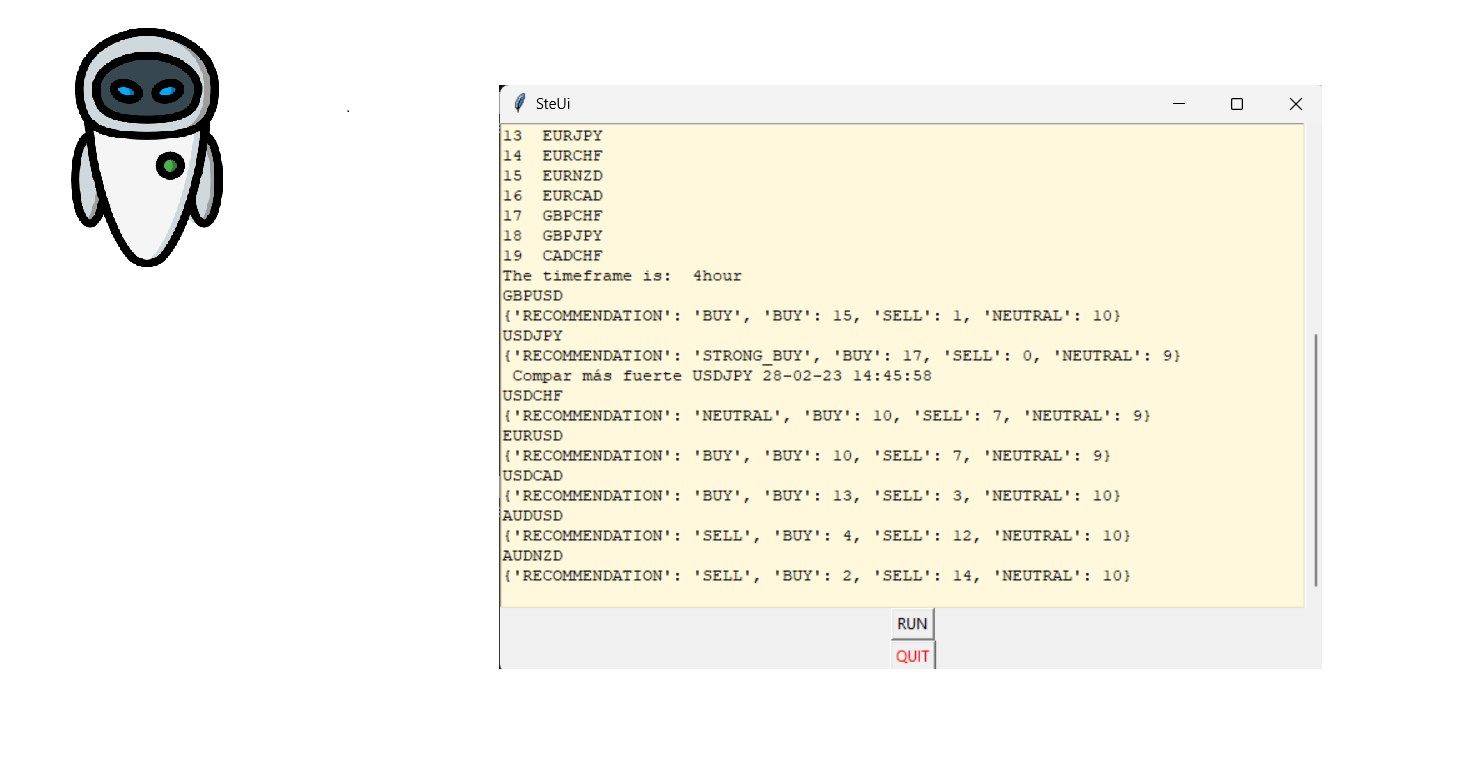This screenshot has width=1471, height=782.
Task: Click the vertical scrollbar thumb in output area
Action: click(x=1315, y=460)
